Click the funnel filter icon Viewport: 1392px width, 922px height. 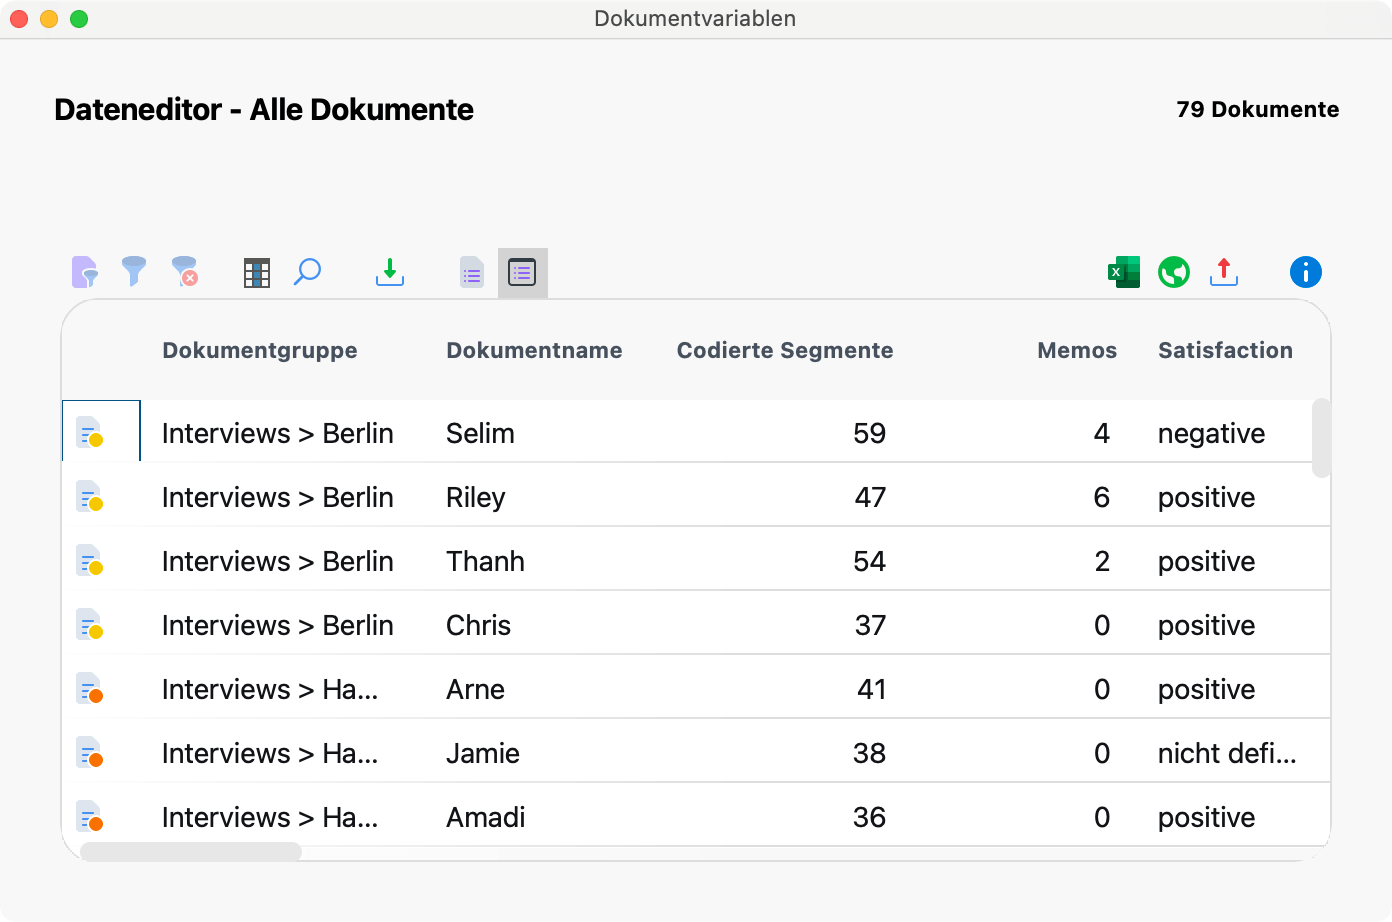pos(134,272)
